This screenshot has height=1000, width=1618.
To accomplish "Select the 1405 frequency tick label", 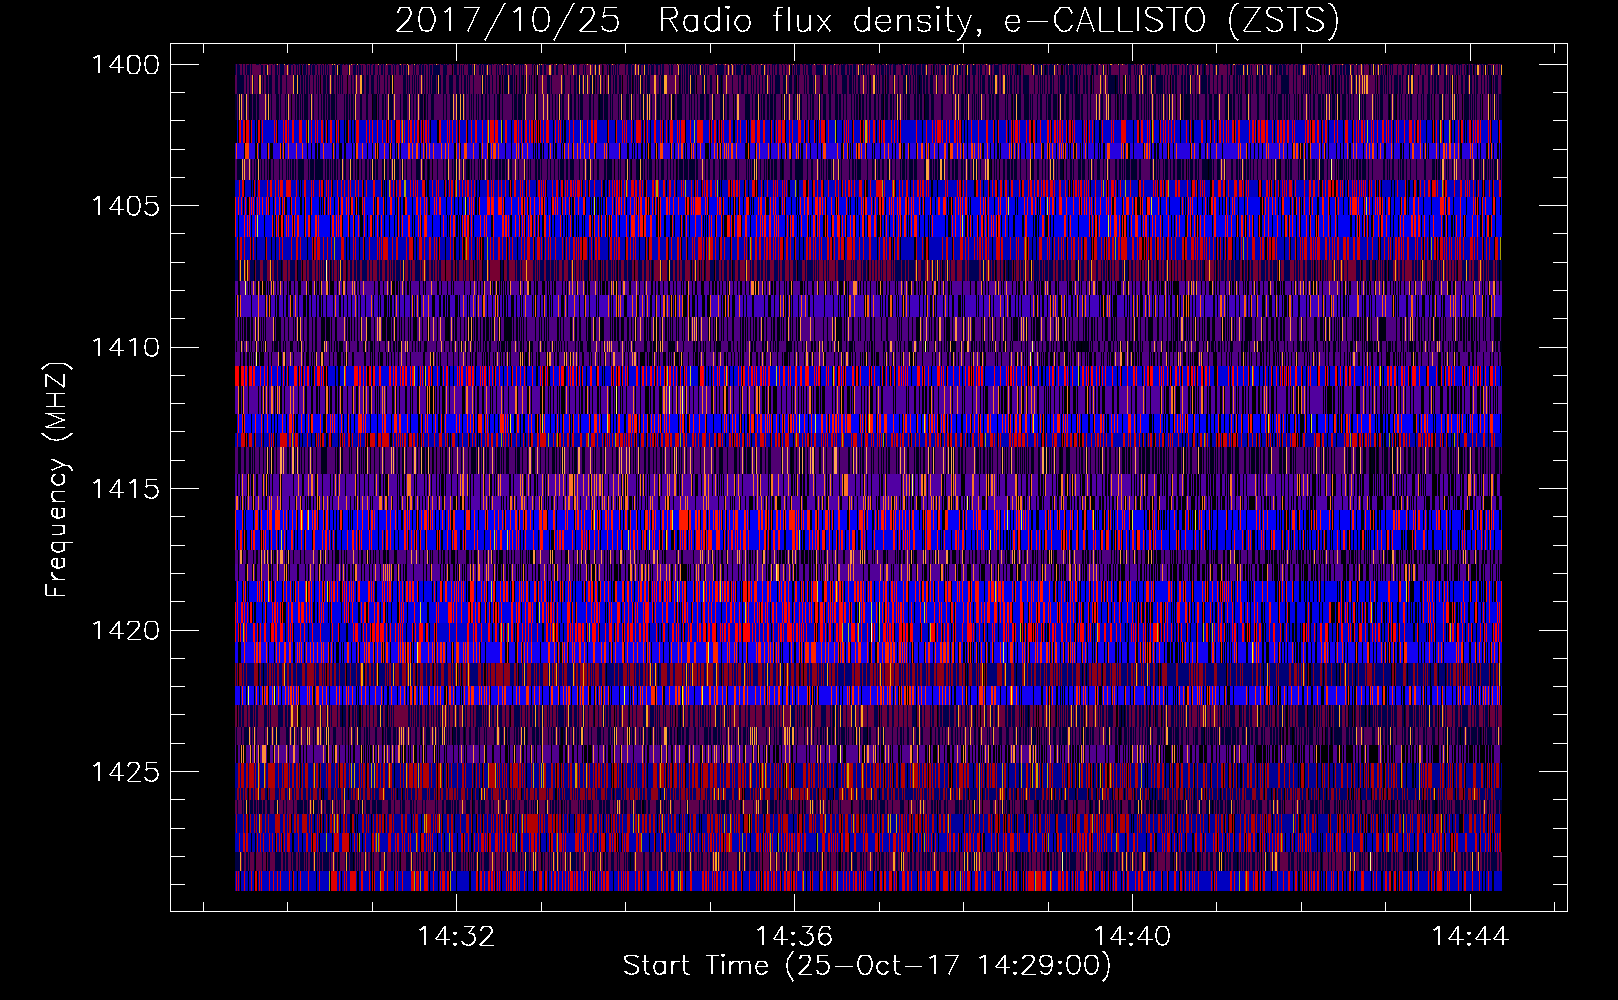I will coord(125,206).
